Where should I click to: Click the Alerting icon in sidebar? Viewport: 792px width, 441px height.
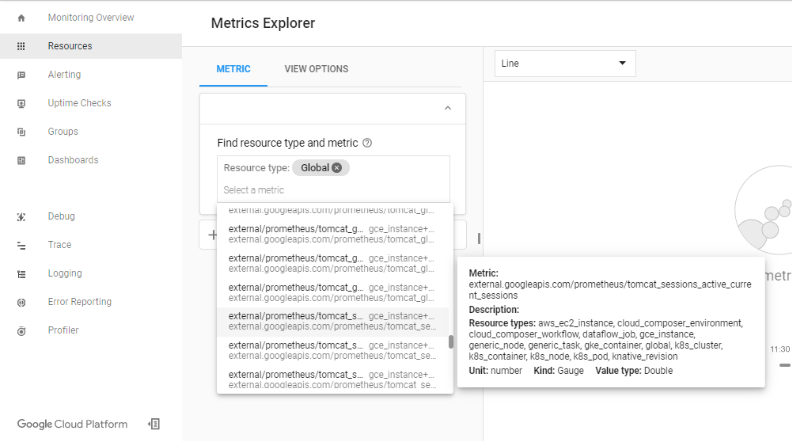(21, 75)
